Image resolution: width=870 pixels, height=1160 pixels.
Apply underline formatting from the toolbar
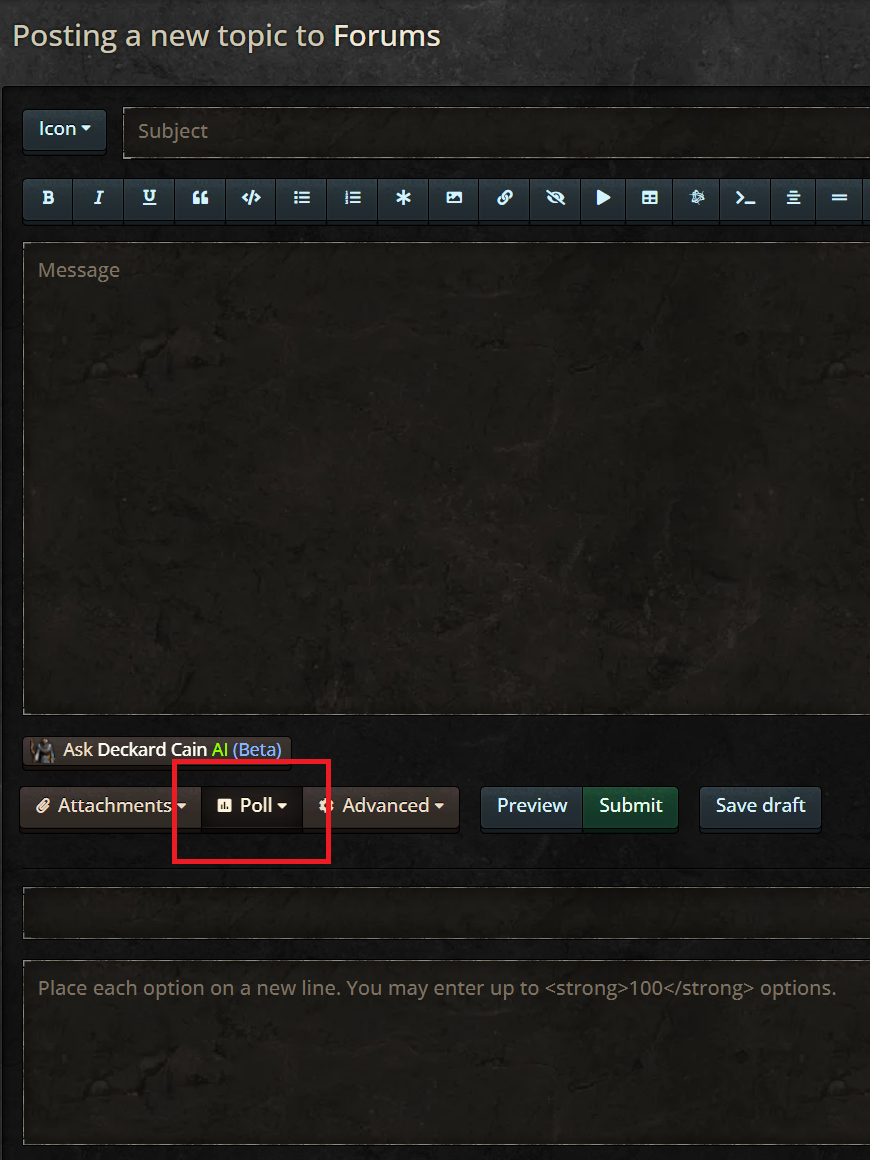[149, 198]
